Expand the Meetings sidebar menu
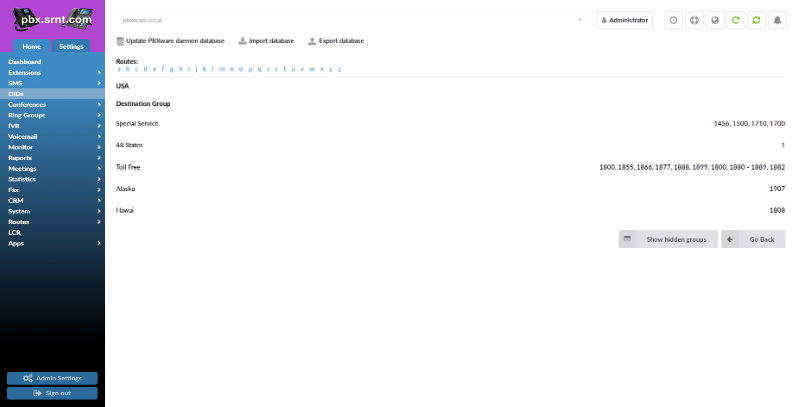 coord(52,168)
